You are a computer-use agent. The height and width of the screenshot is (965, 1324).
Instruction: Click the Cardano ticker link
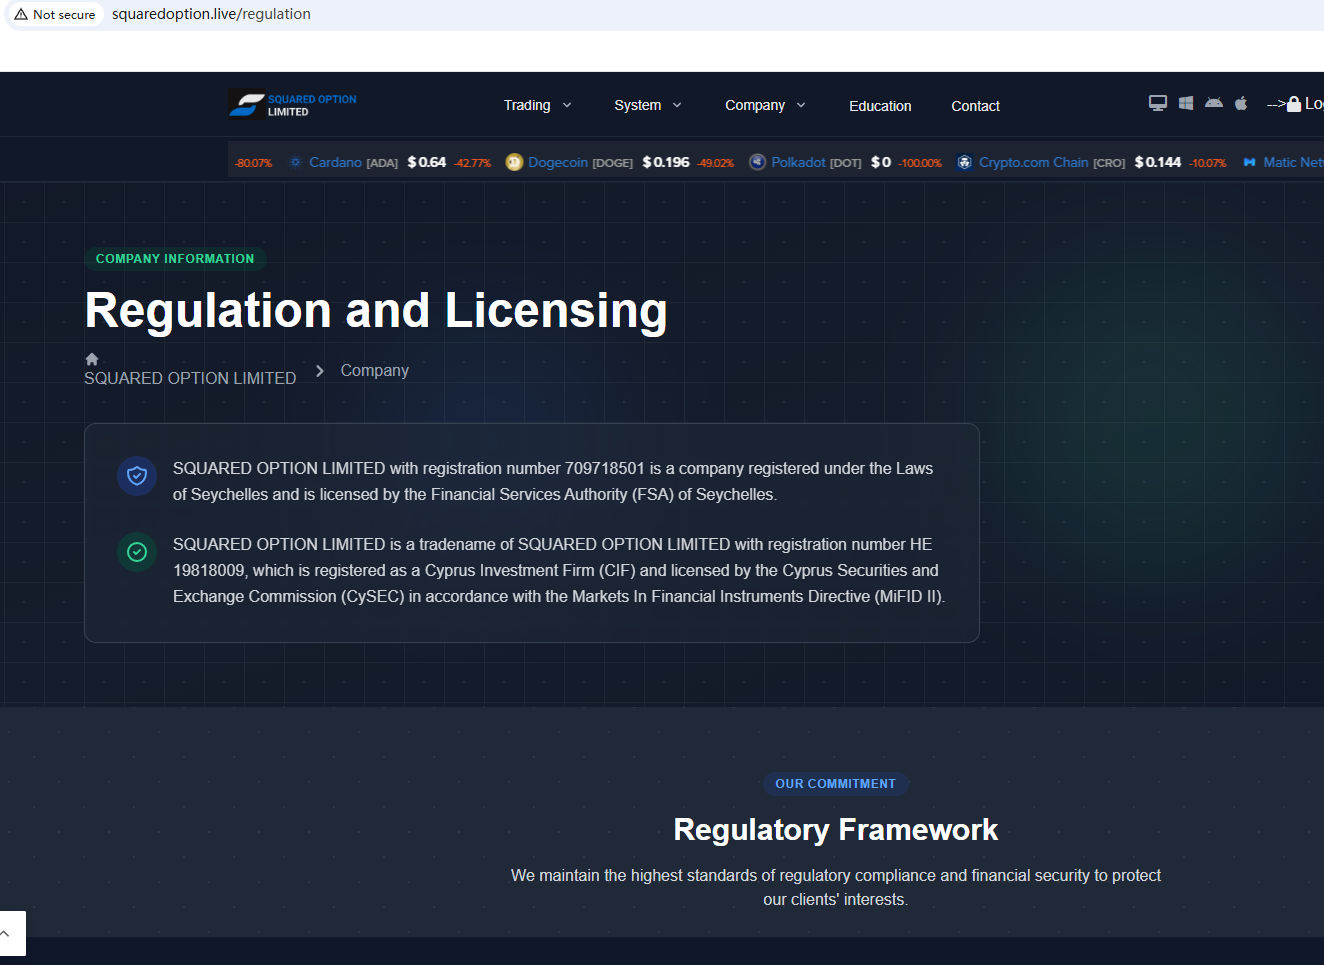[x=335, y=162]
